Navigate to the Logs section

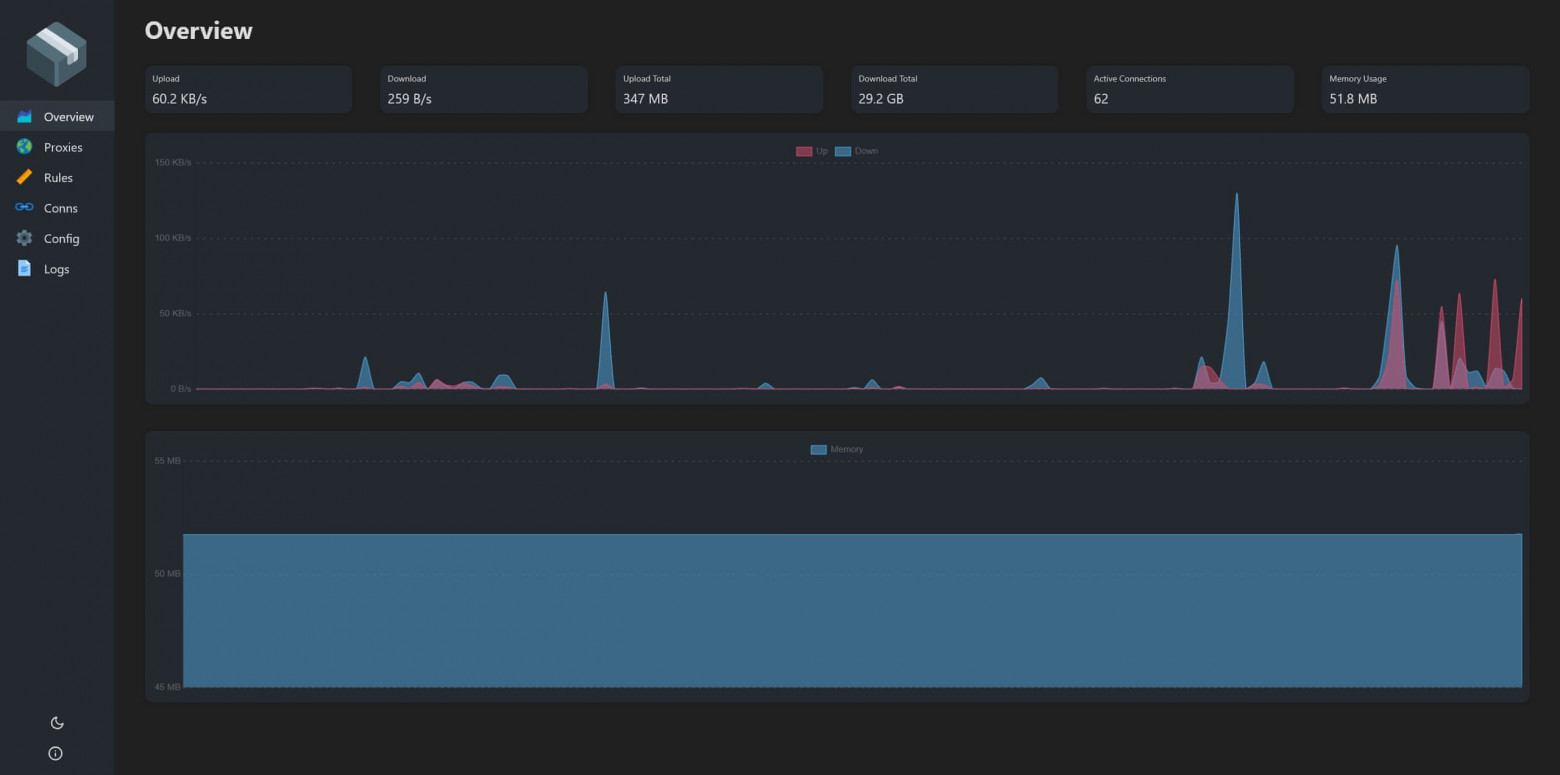56,268
